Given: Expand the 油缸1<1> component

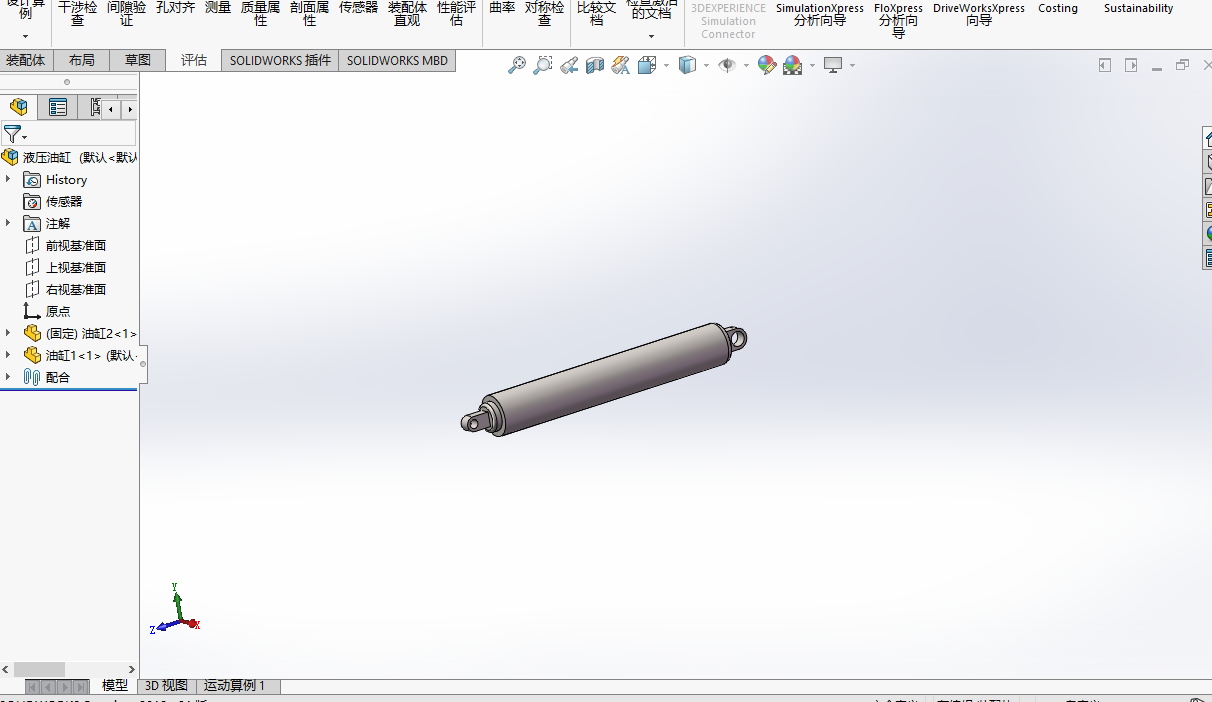Looking at the screenshot, I should tap(8, 355).
